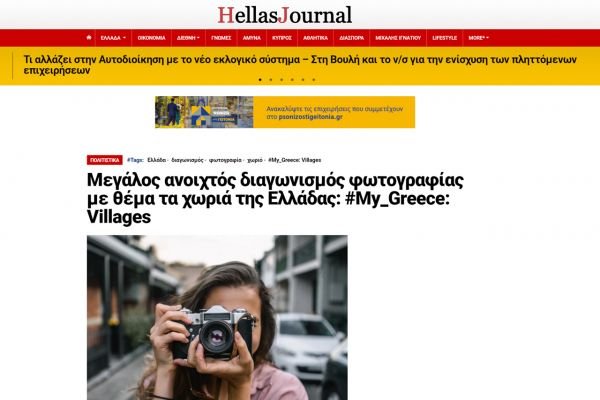Select the first ticker slide dot
Viewport: 600px width, 400px height.
[x=260, y=80]
